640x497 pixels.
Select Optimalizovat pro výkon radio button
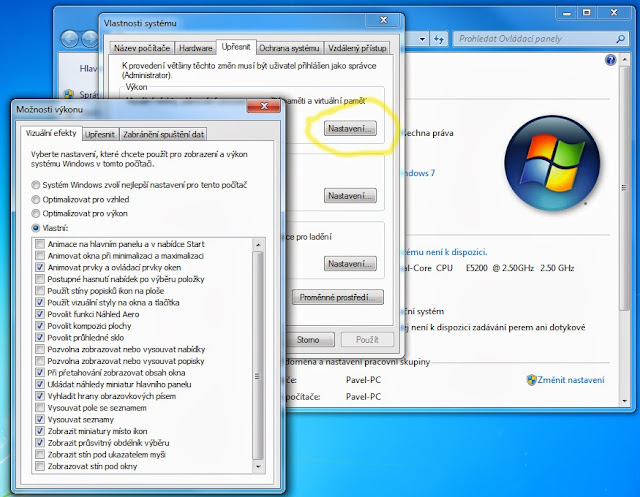point(36,213)
